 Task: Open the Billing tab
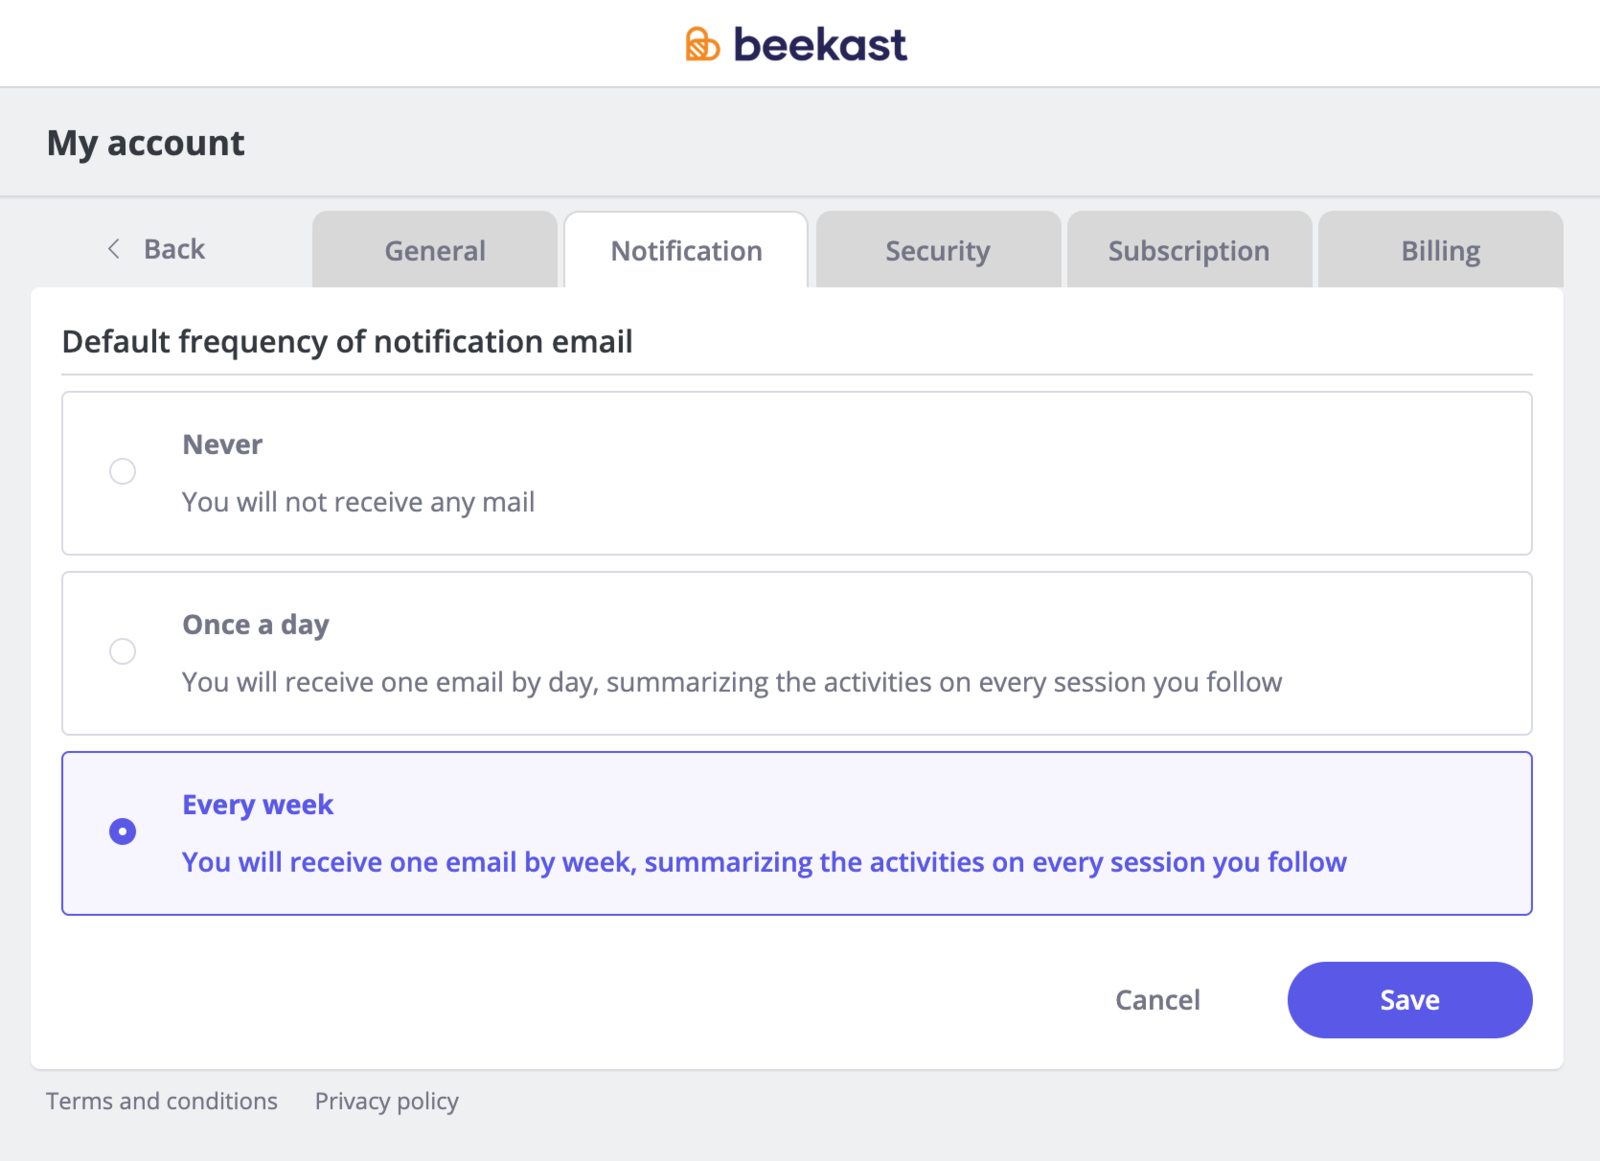(1440, 250)
